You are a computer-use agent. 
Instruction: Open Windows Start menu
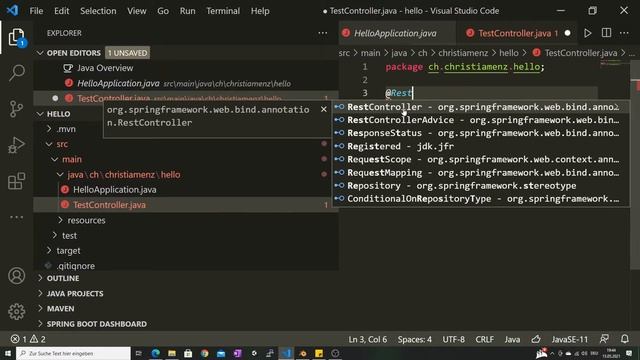click(x=8, y=353)
